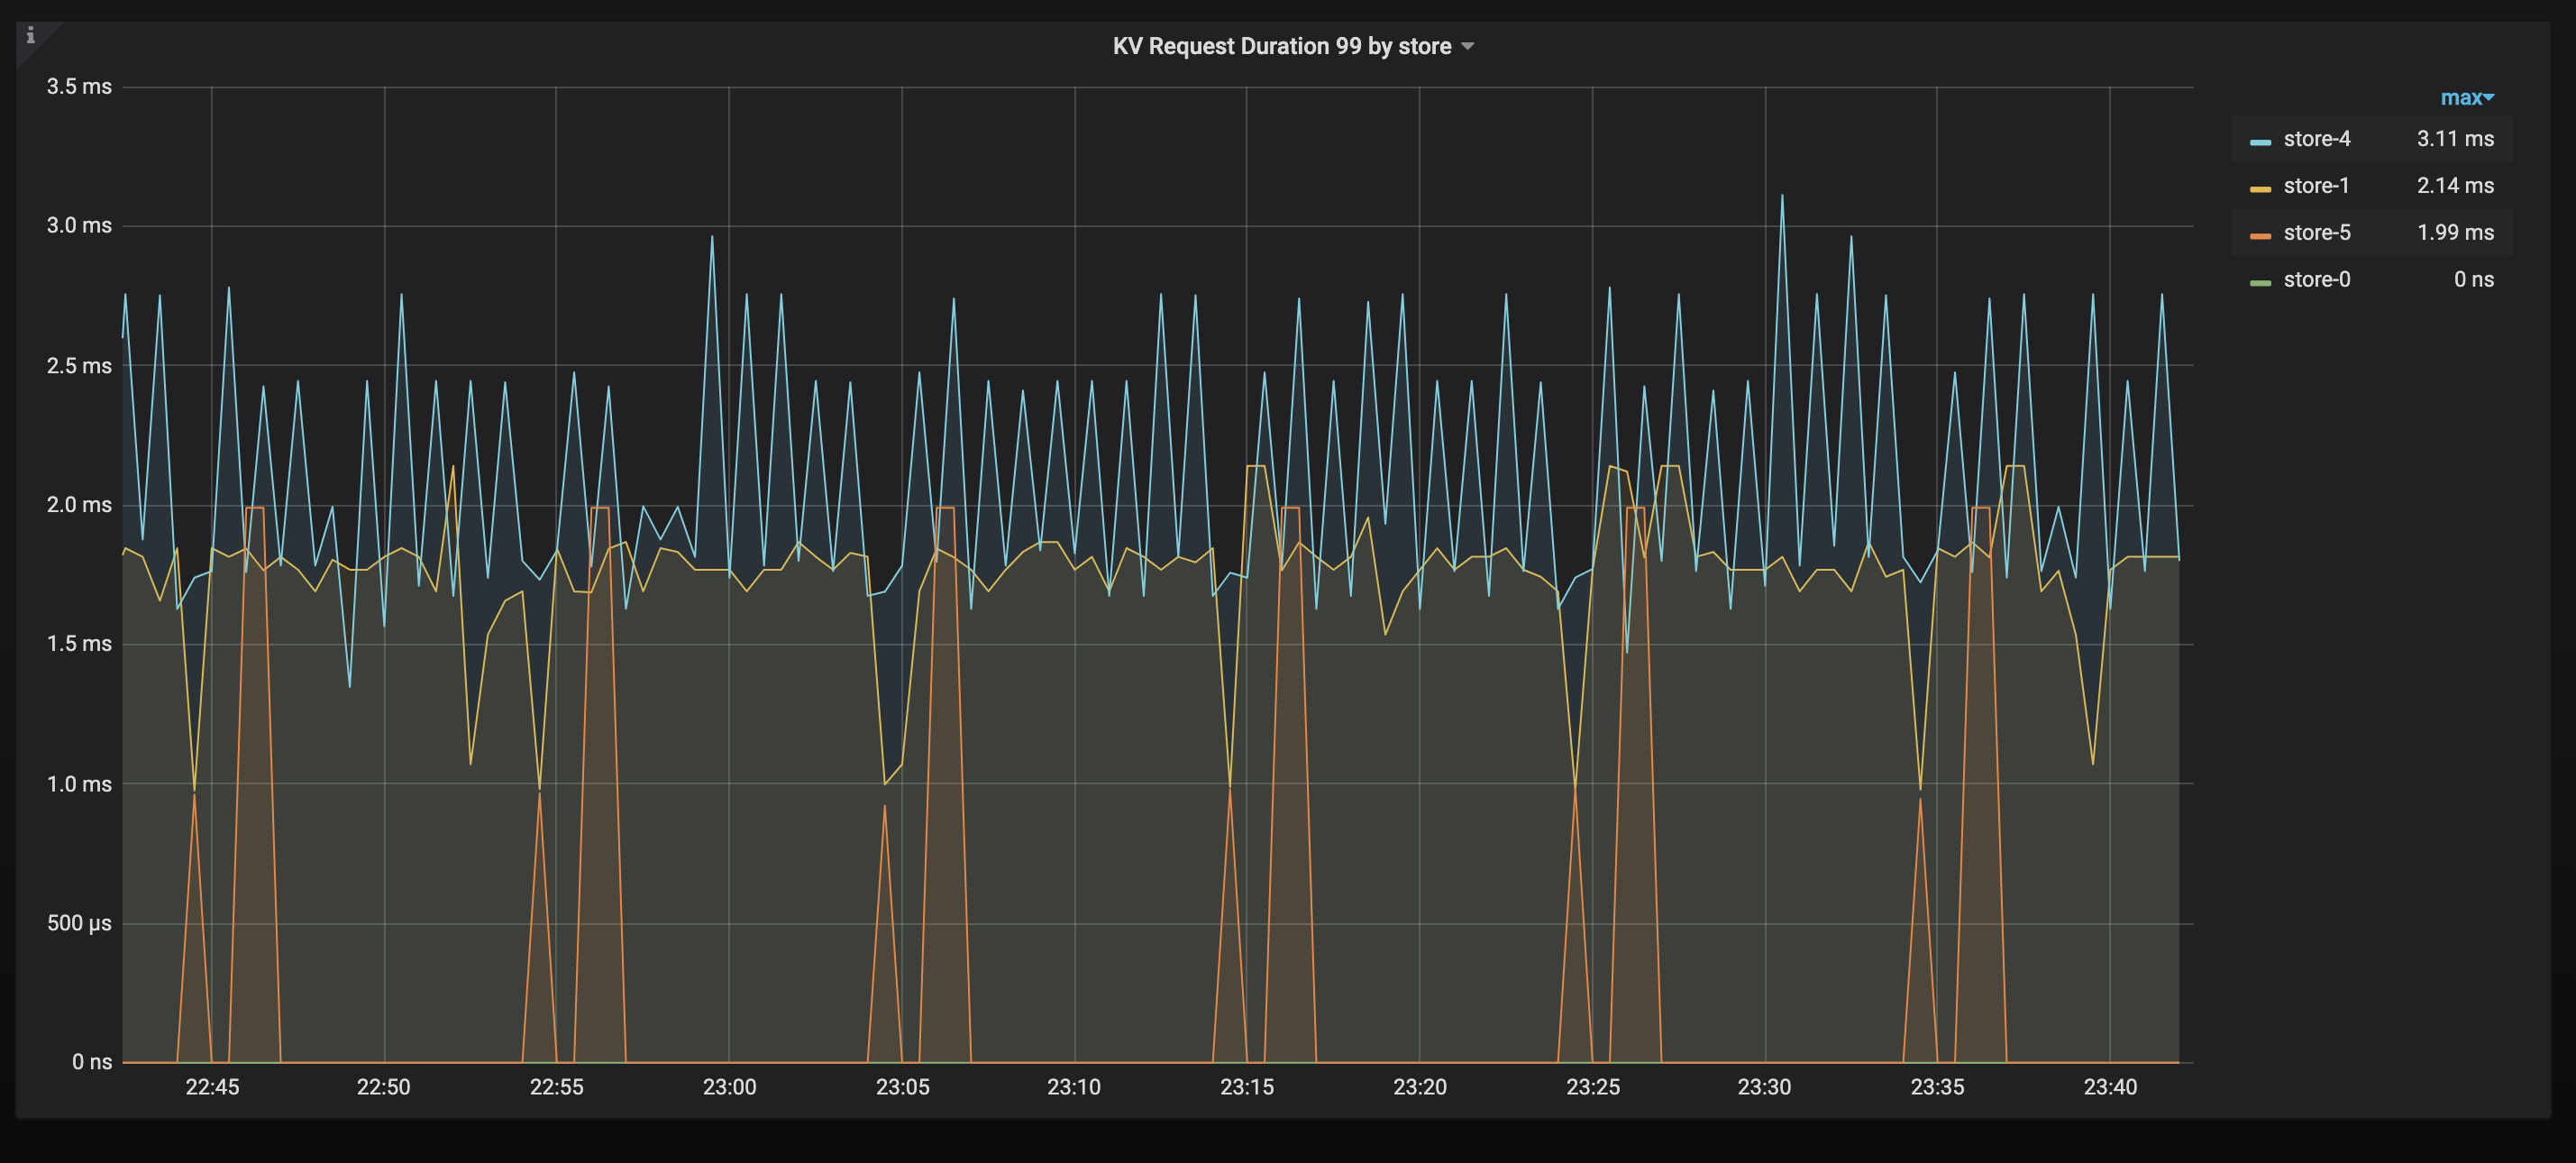Click the green store-0 color swatch

click(2260, 283)
